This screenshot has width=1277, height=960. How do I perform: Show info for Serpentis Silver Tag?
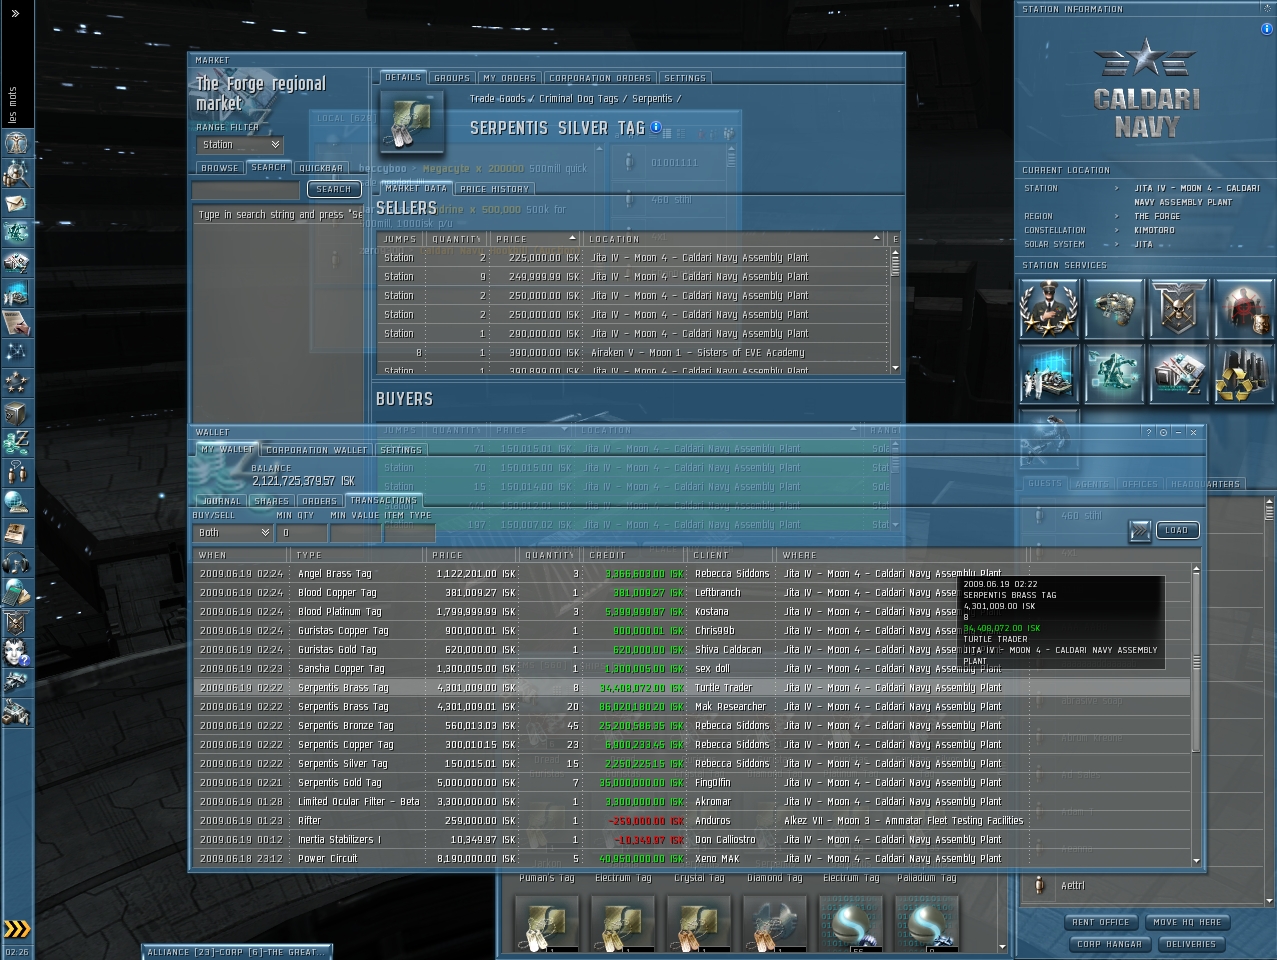tap(656, 127)
